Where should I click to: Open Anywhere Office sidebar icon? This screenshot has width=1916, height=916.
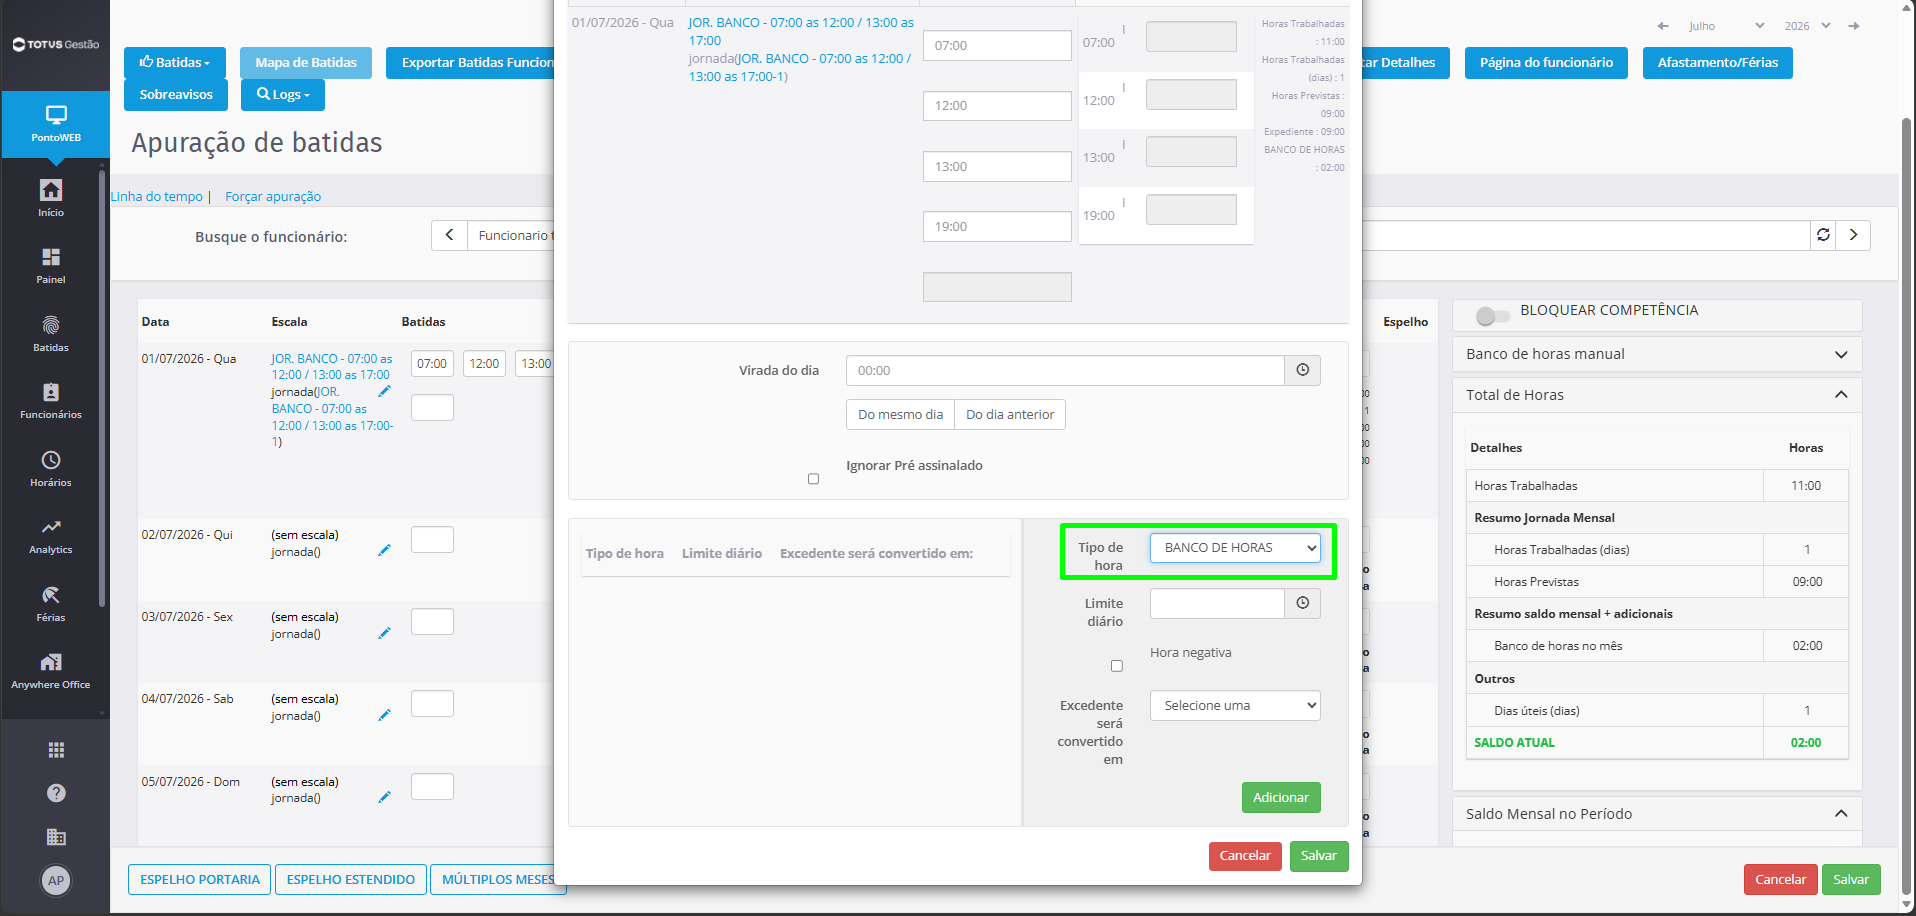51,670
